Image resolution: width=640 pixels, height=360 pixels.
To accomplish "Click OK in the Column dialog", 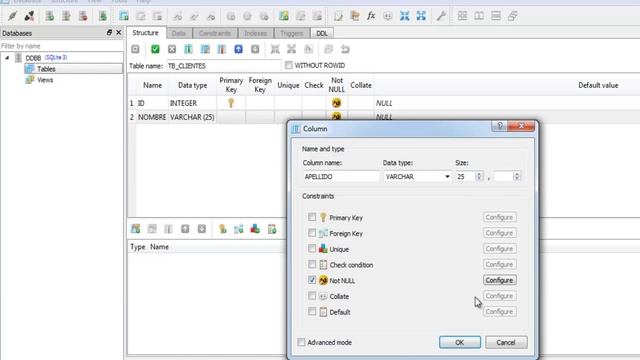I will tap(460, 342).
